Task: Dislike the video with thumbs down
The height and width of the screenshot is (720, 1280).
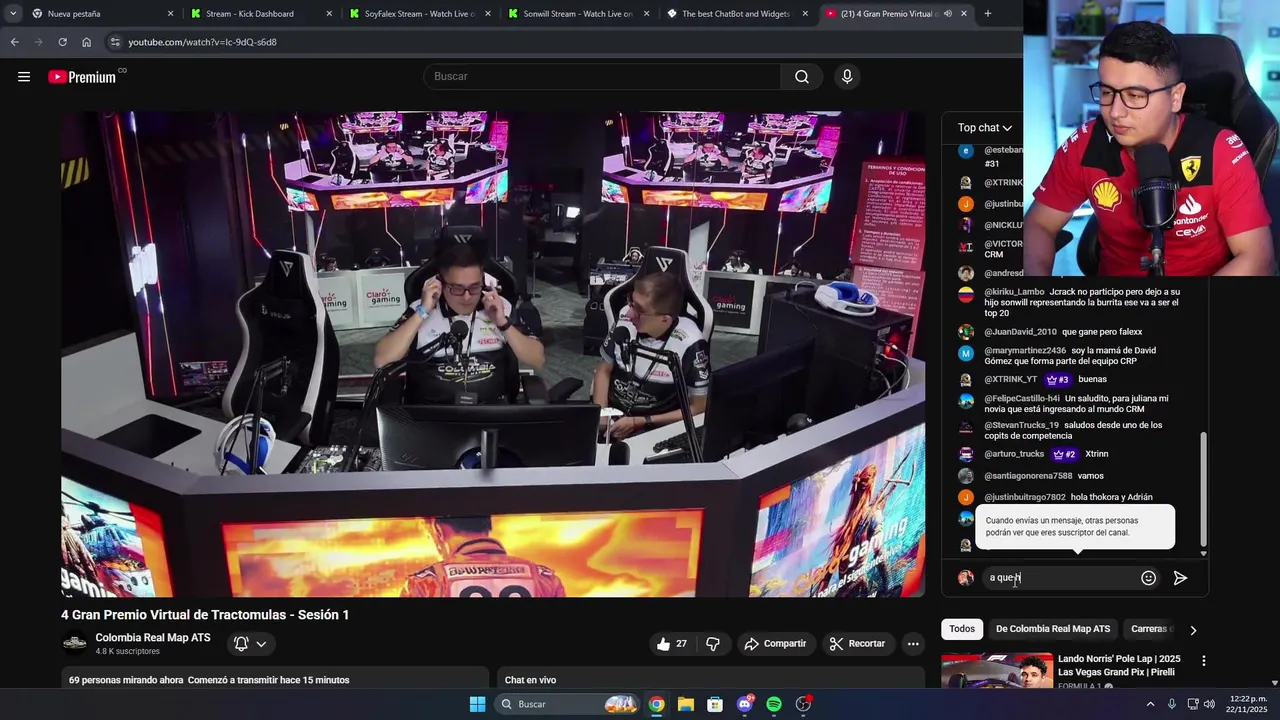Action: 713,644
